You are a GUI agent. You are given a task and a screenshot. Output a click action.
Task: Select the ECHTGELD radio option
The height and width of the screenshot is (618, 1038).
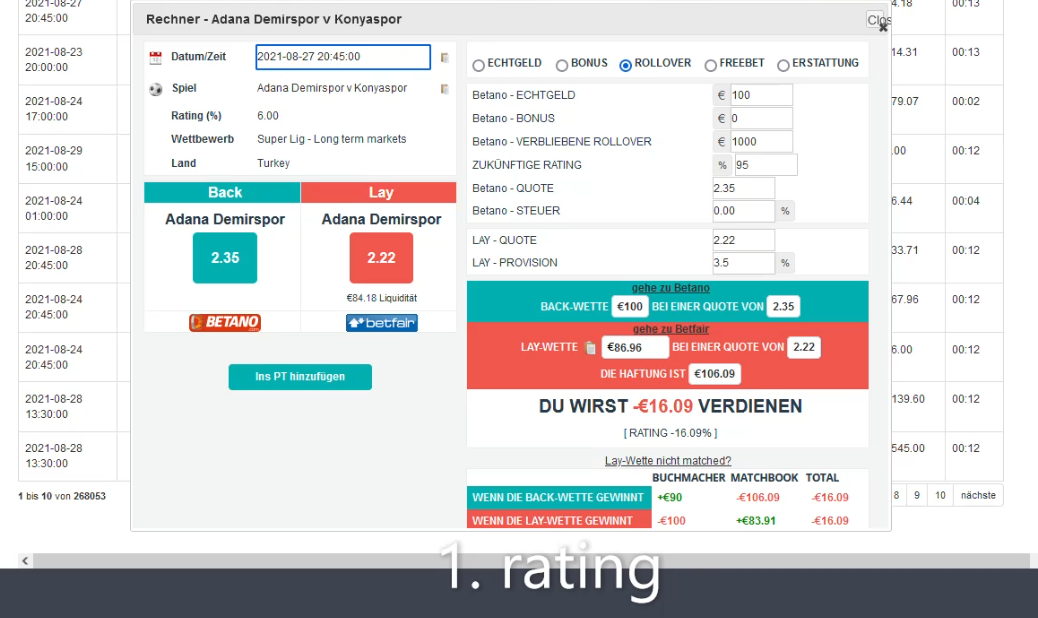click(479, 65)
